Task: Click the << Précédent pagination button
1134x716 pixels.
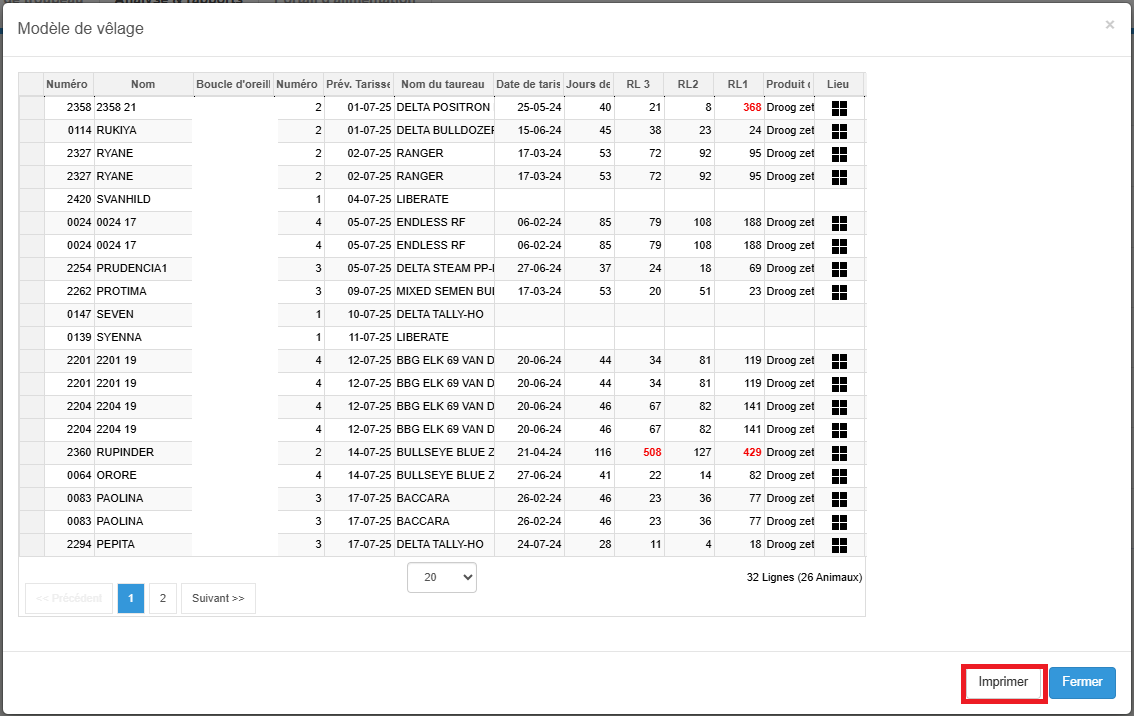Action: click(x=69, y=598)
